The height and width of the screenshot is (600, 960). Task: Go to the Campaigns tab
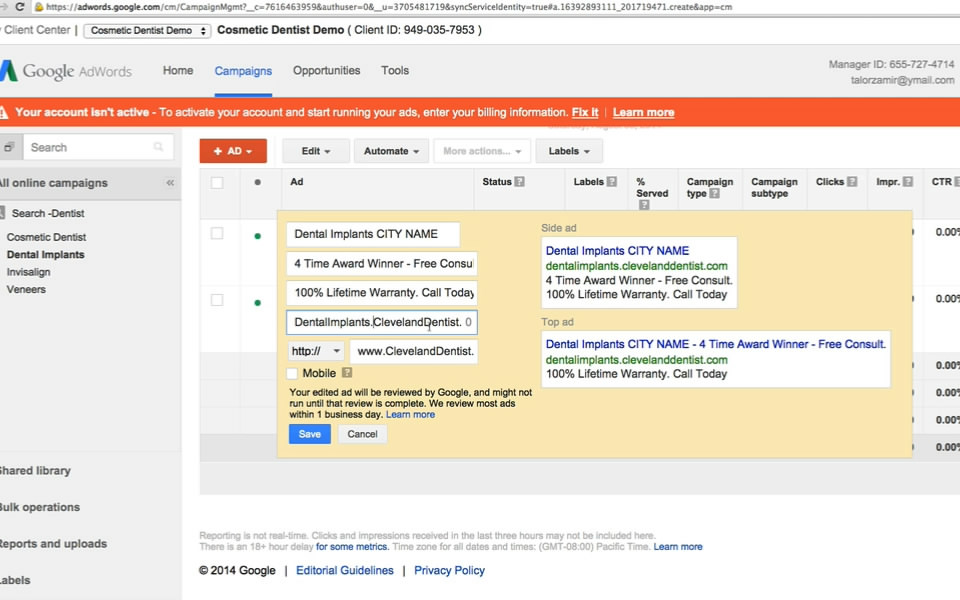243,71
